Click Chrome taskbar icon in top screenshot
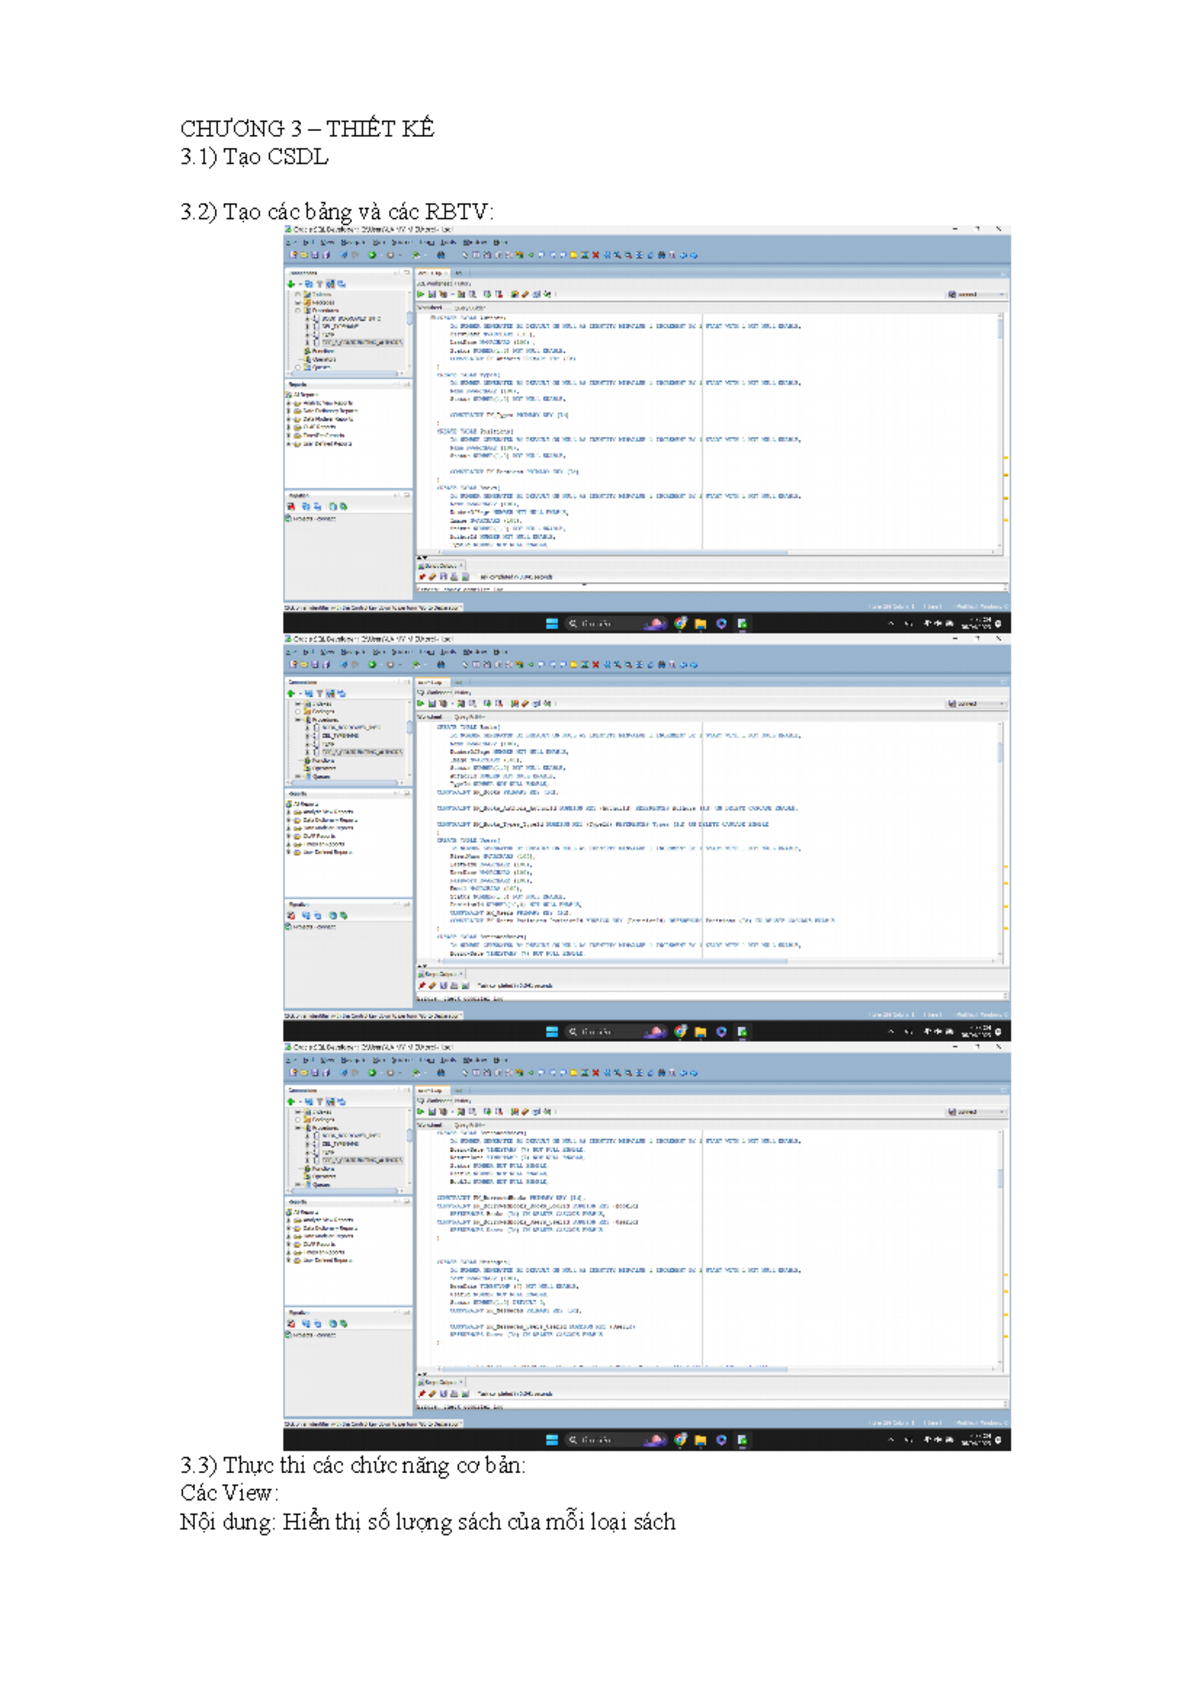Image resolution: width=1200 pixels, height=1698 pixels. (x=680, y=623)
